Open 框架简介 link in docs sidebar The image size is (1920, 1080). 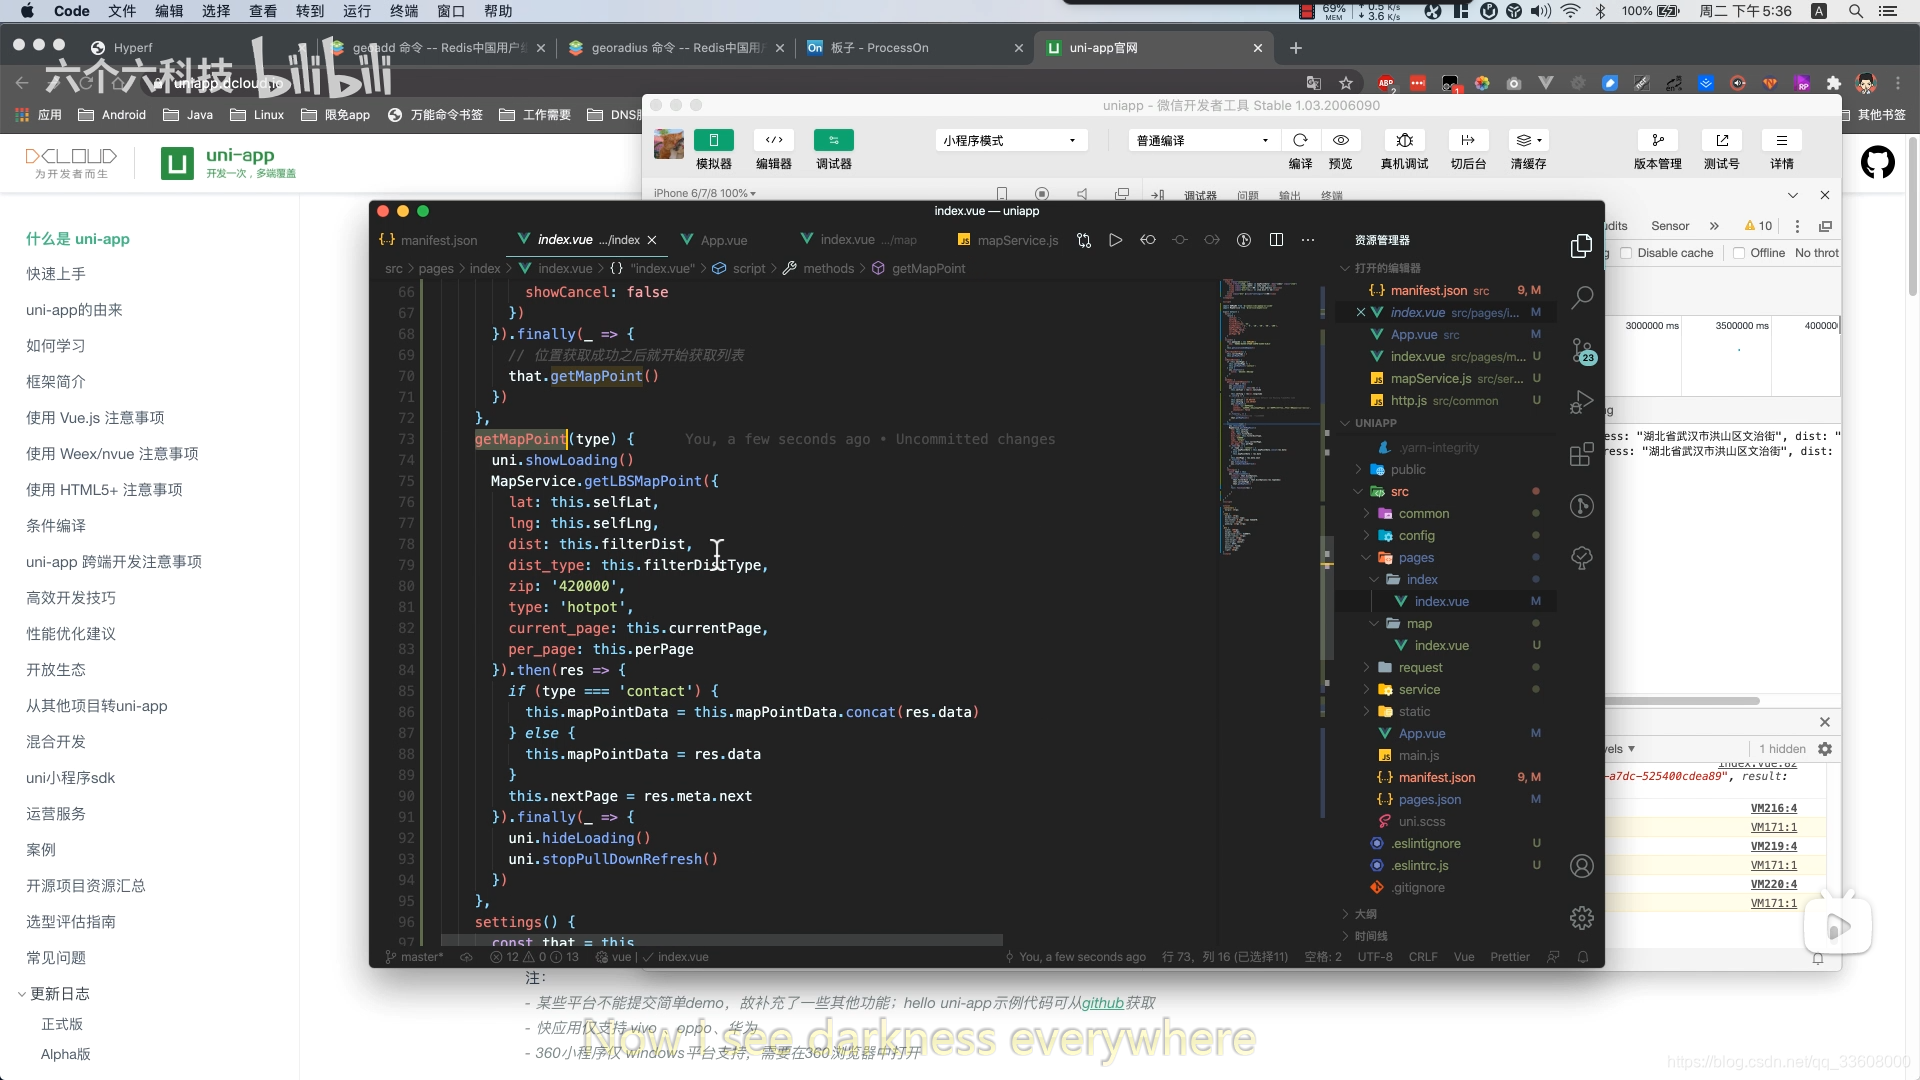point(56,382)
